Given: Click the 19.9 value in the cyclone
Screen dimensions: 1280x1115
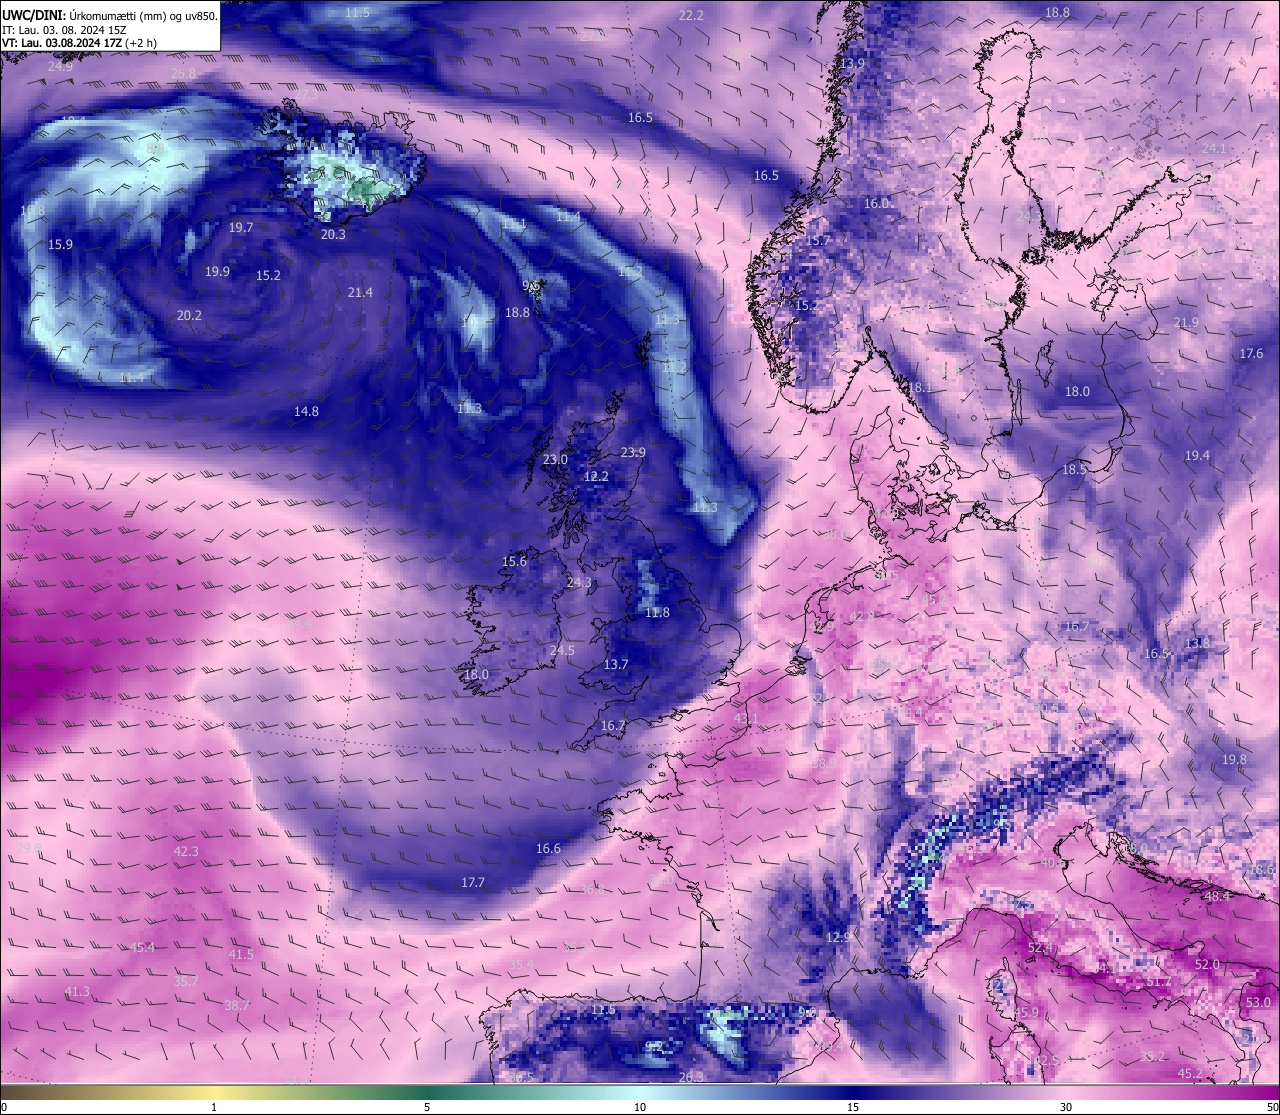Looking at the screenshot, I should (217, 272).
